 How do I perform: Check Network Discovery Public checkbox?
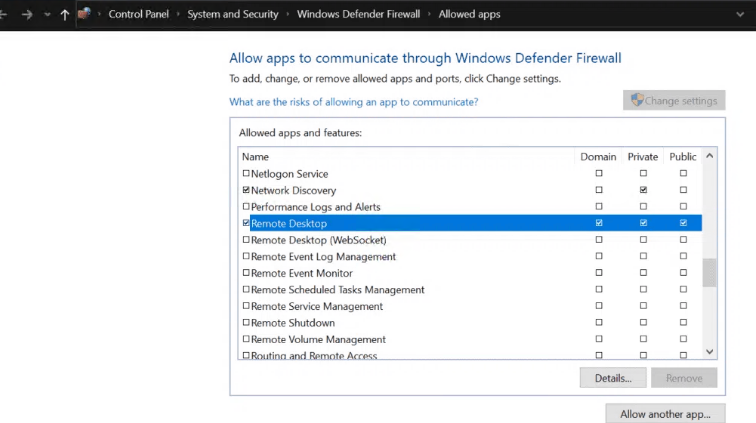(x=683, y=190)
